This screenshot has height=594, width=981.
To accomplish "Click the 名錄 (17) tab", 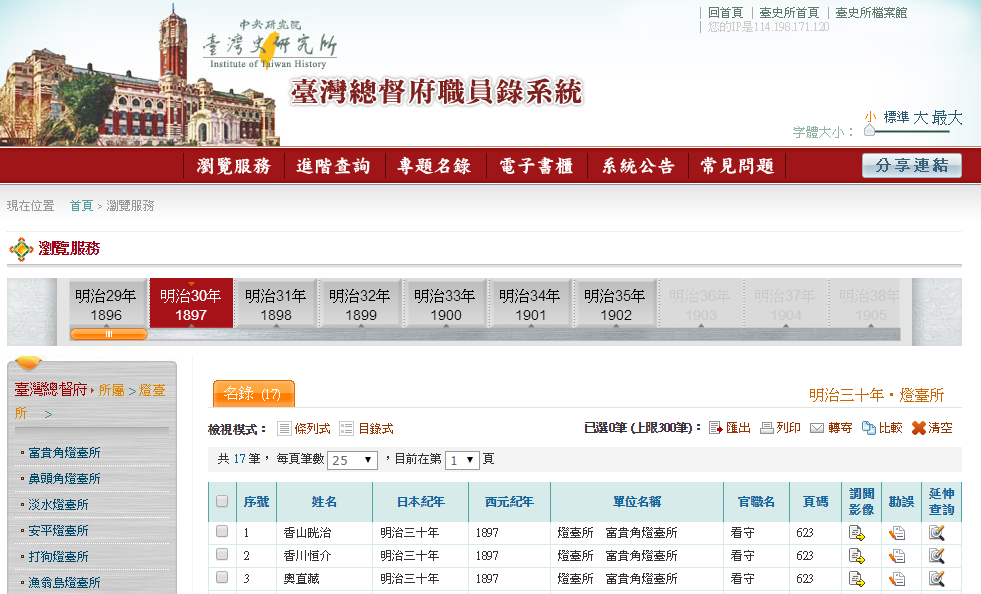I will pos(253,394).
